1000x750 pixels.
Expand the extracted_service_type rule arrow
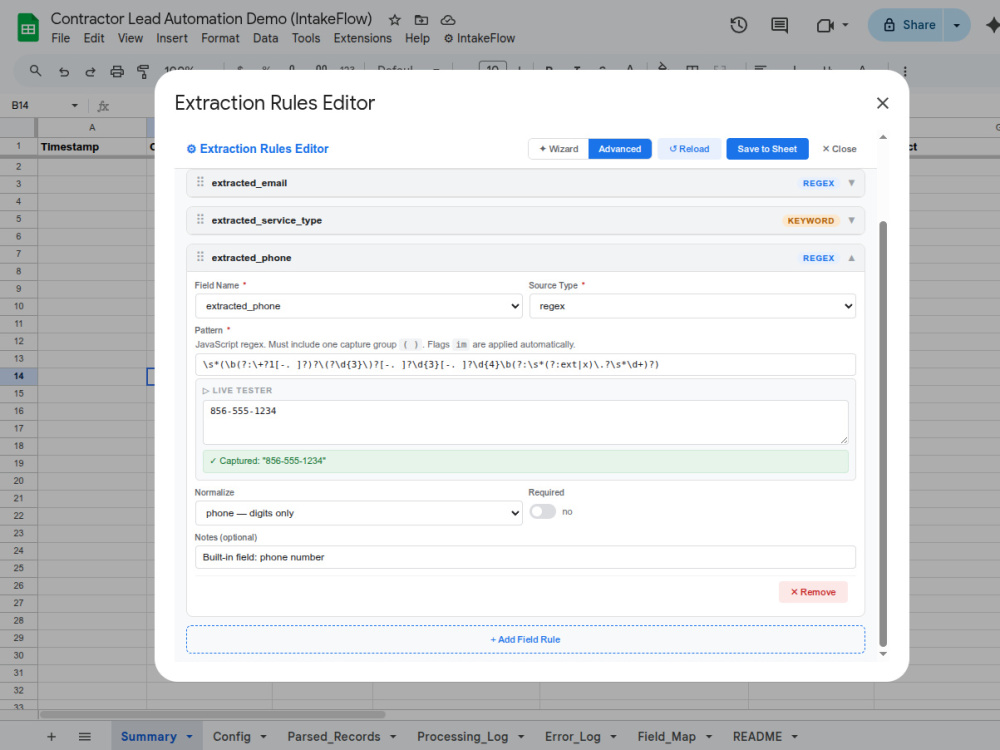(851, 221)
